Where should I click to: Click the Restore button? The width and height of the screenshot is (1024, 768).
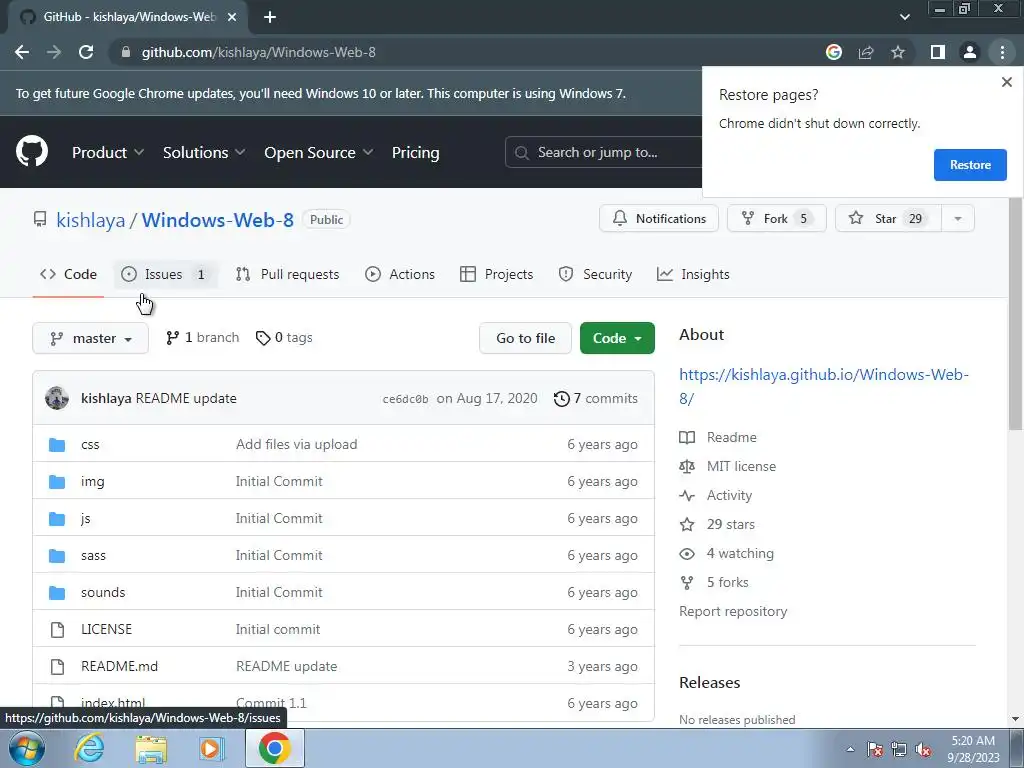click(x=970, y=165)
